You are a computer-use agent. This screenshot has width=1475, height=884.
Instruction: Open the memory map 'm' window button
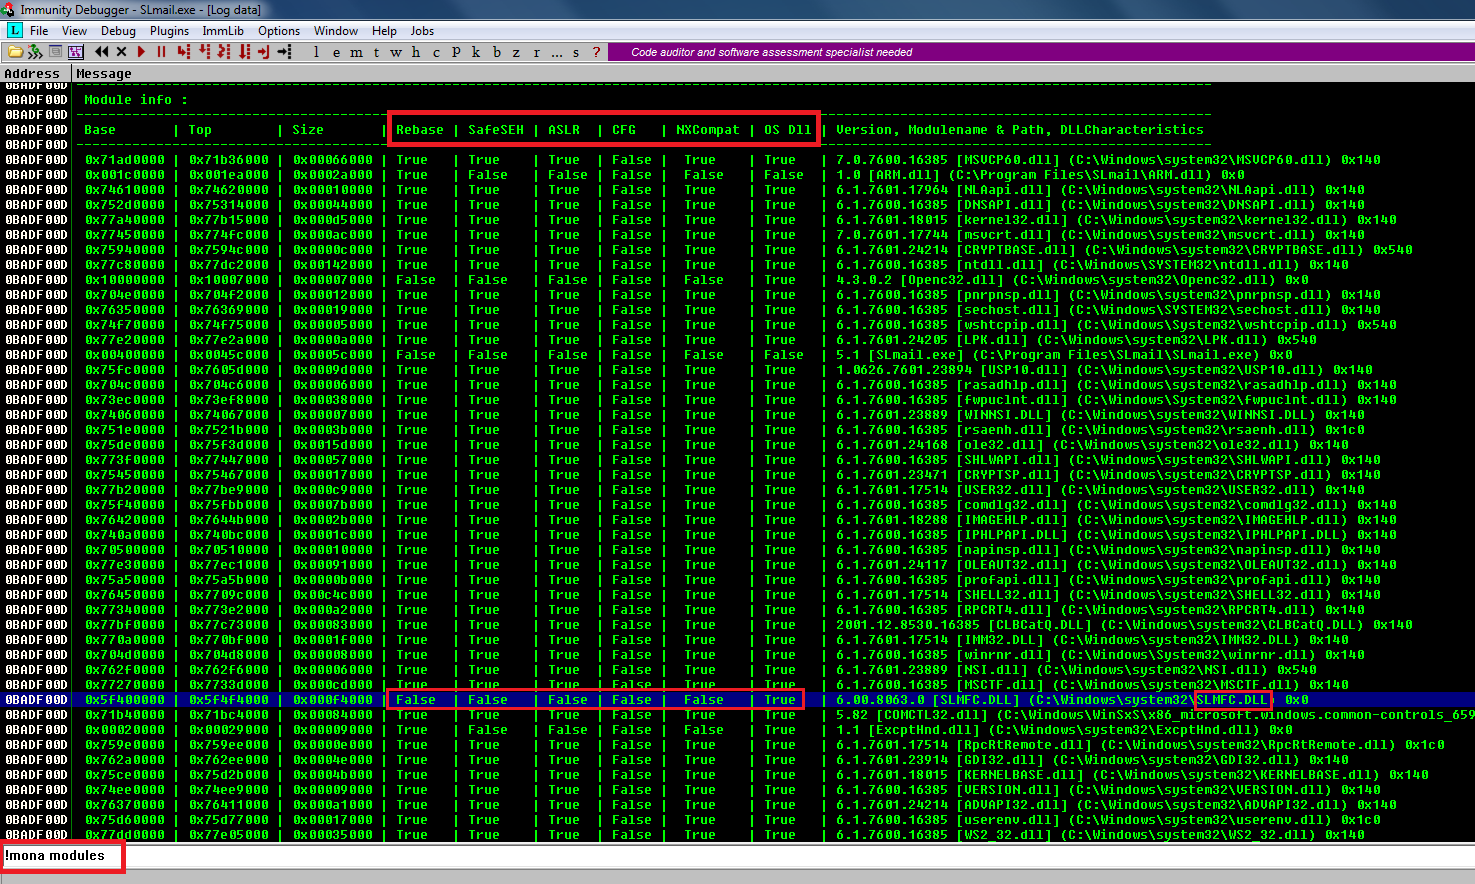tap(356, 52)
